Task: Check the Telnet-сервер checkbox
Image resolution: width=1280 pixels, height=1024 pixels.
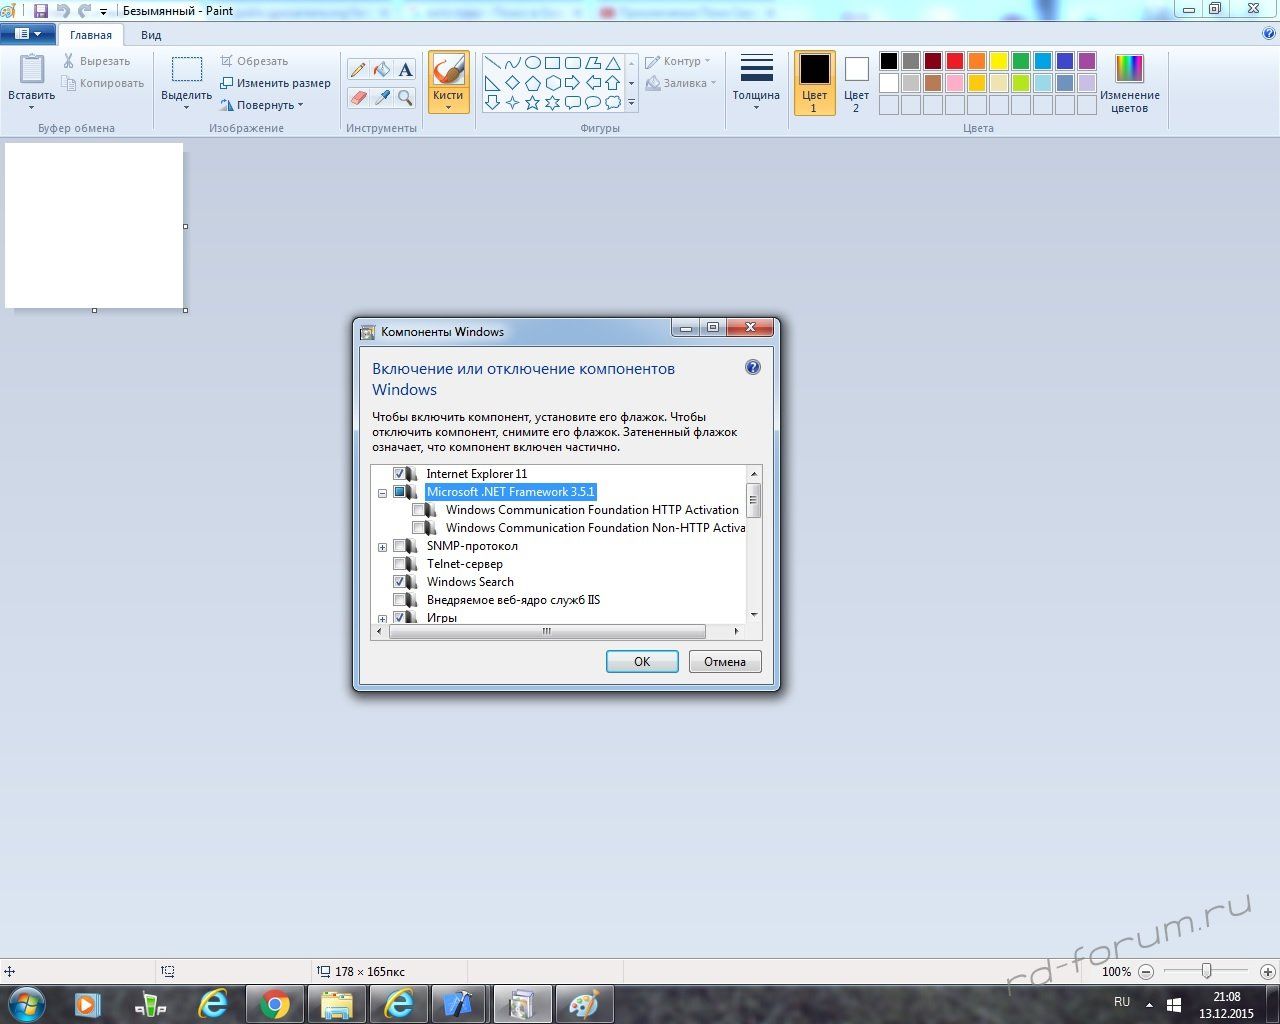Action: (400, 563)
